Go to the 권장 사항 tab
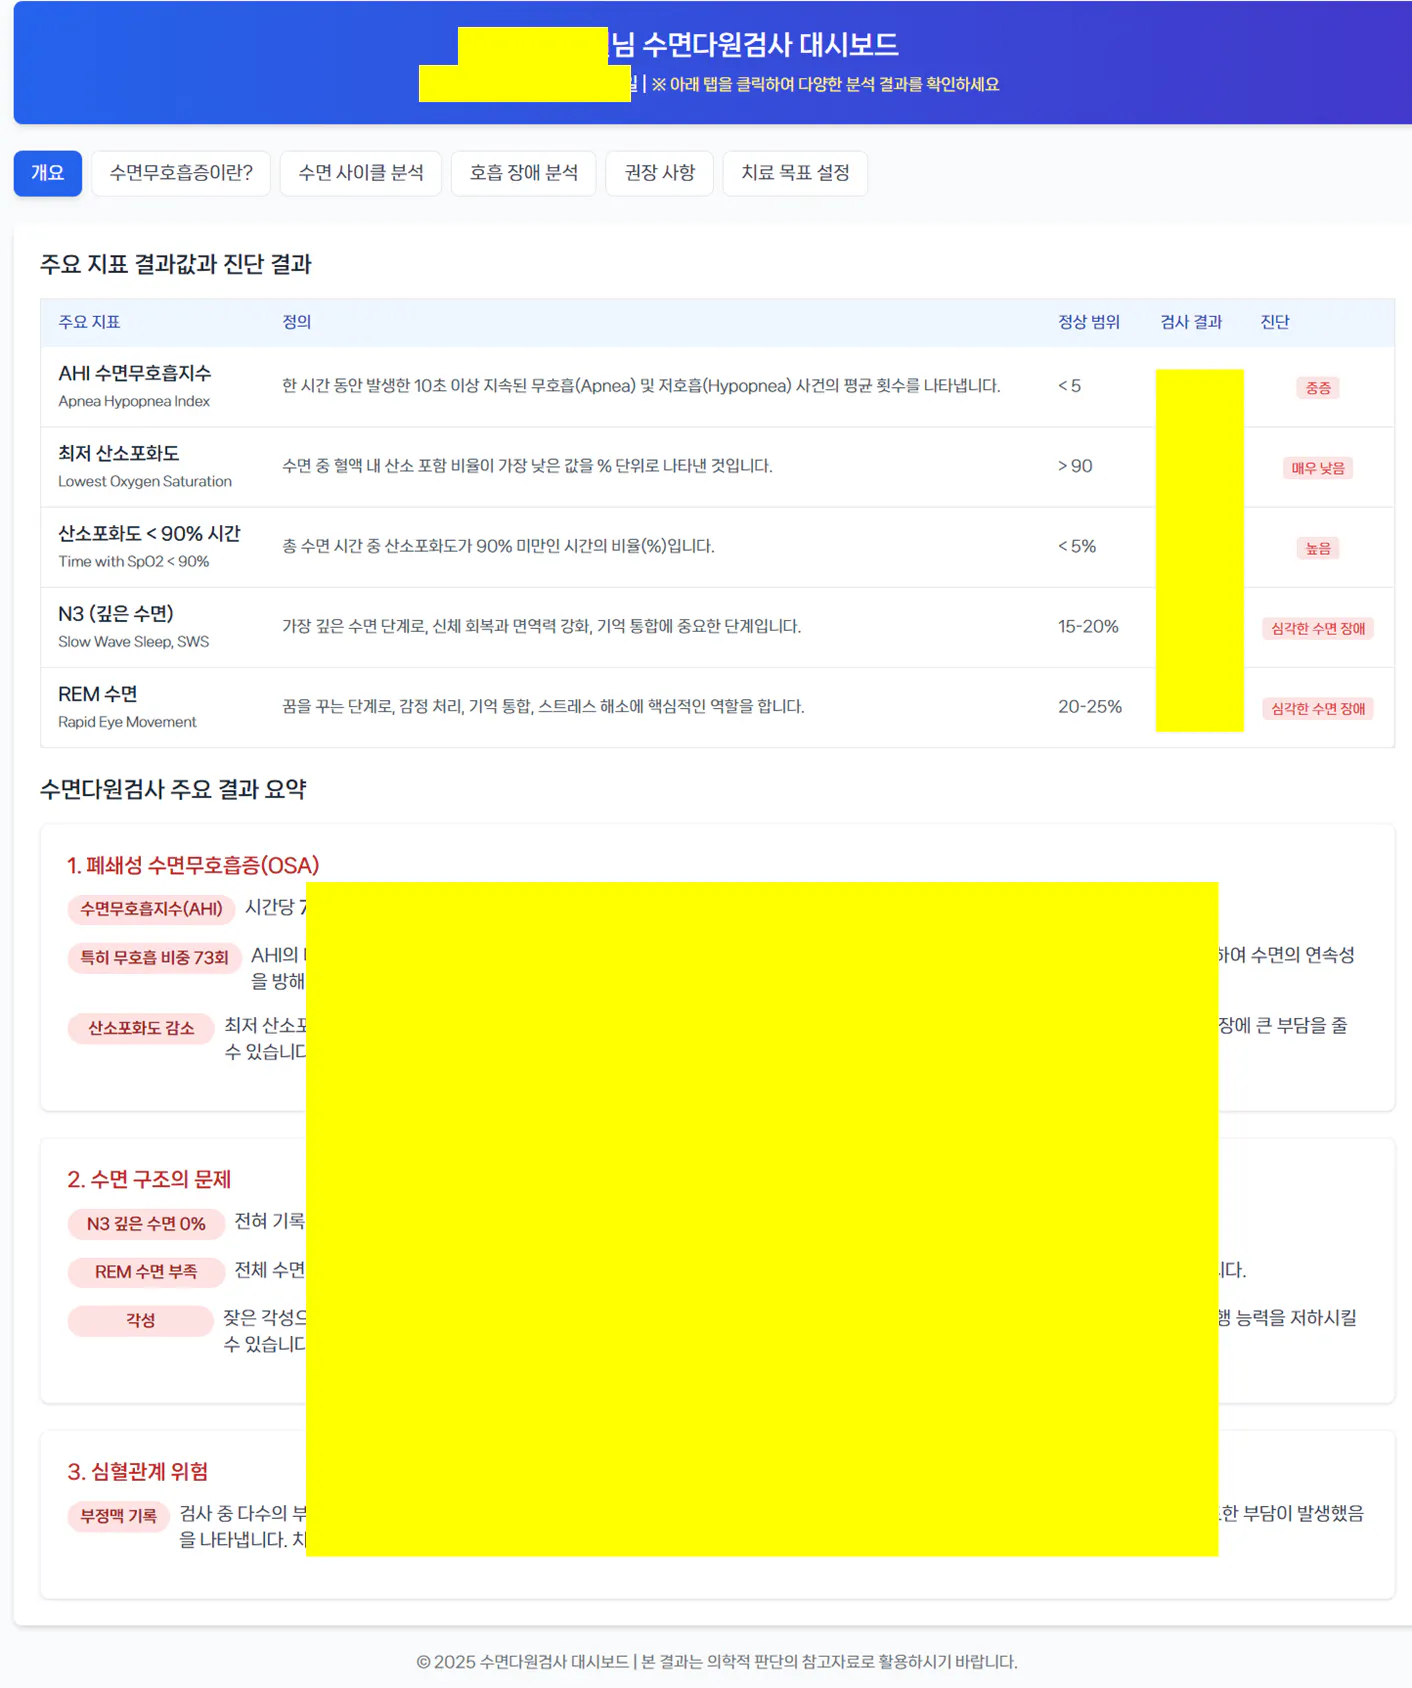1412x1688 pixels. [660, 173]
